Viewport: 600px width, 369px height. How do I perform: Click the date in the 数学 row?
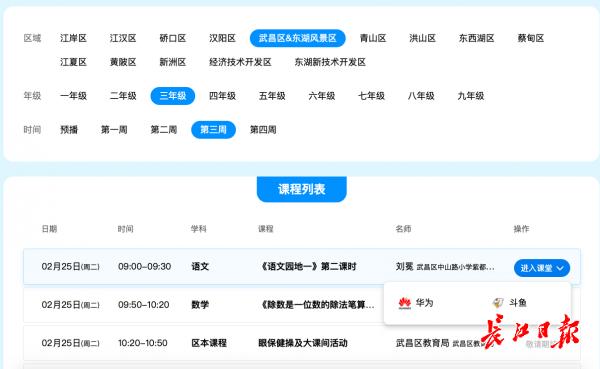(x=70, y=305)
